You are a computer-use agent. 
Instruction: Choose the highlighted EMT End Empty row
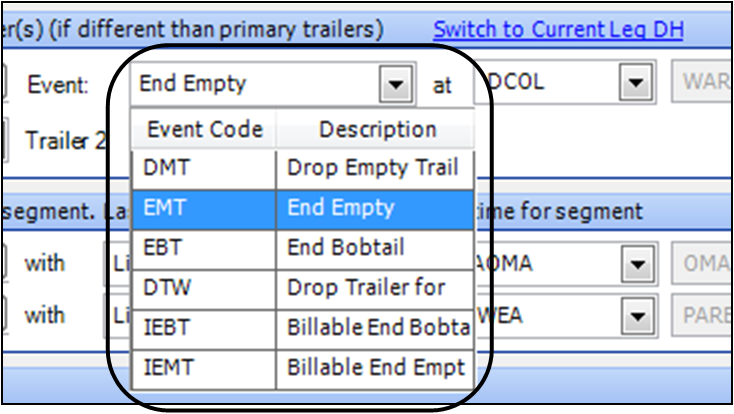pos(301,209)
